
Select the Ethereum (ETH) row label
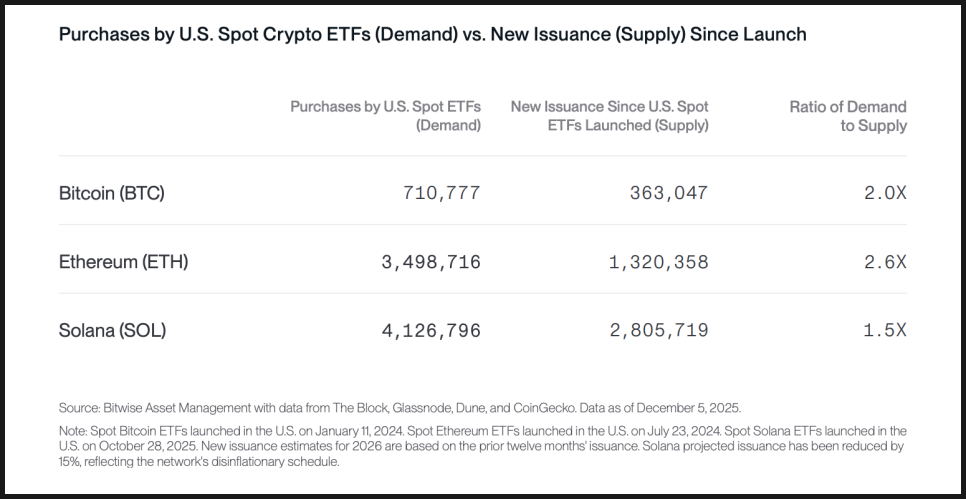point(123,262)
